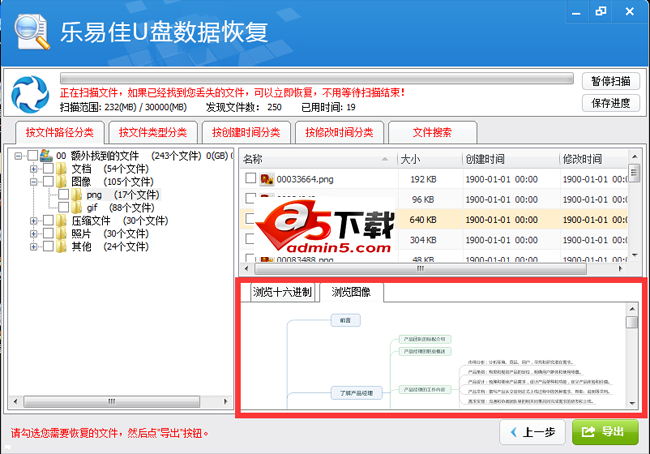The width and height of the screenshot is (650, 454).
Task: Click the image preview vertical scrollbar thumb
Action: [x=632, y=322]
